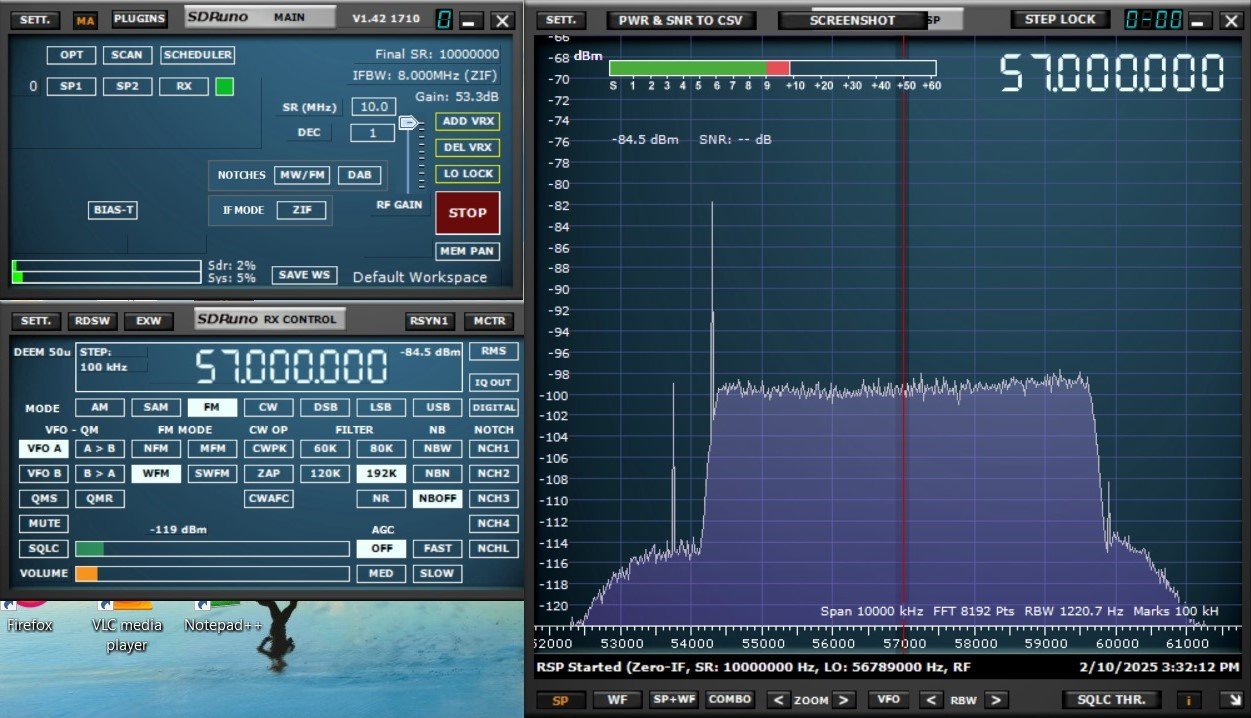Toggle the orange MA button in Main
1251x718 pixels.
[x=86, y=20]
